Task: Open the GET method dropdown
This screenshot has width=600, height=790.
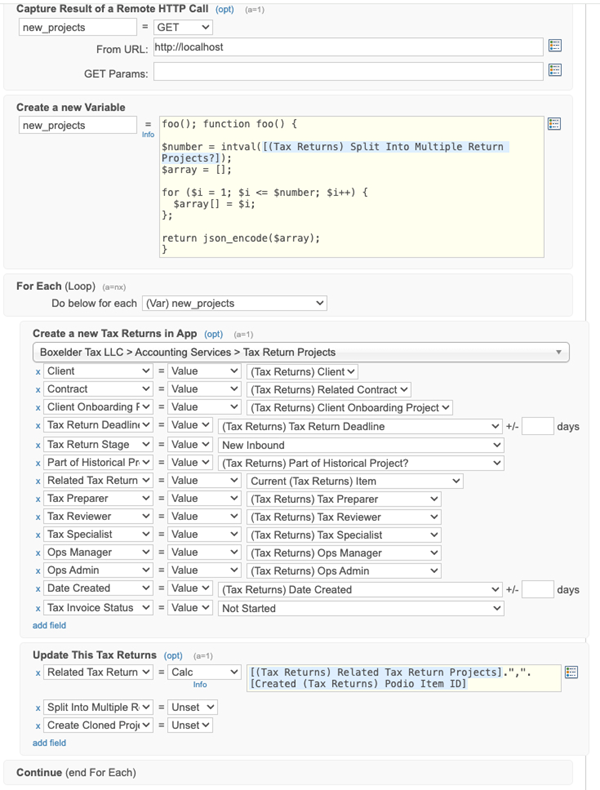Action: (182, 27)
